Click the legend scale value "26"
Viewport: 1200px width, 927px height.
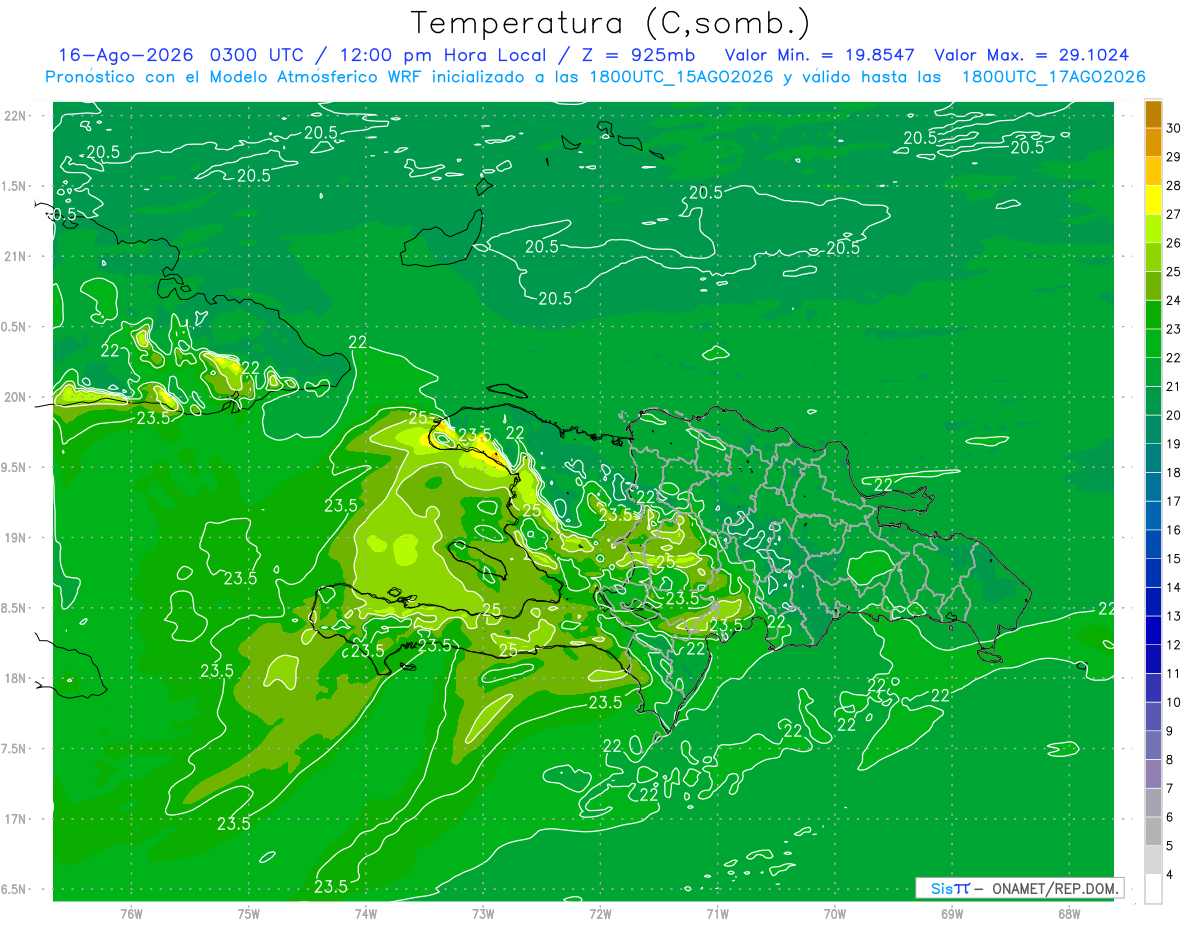click(x=1174, y=243)
